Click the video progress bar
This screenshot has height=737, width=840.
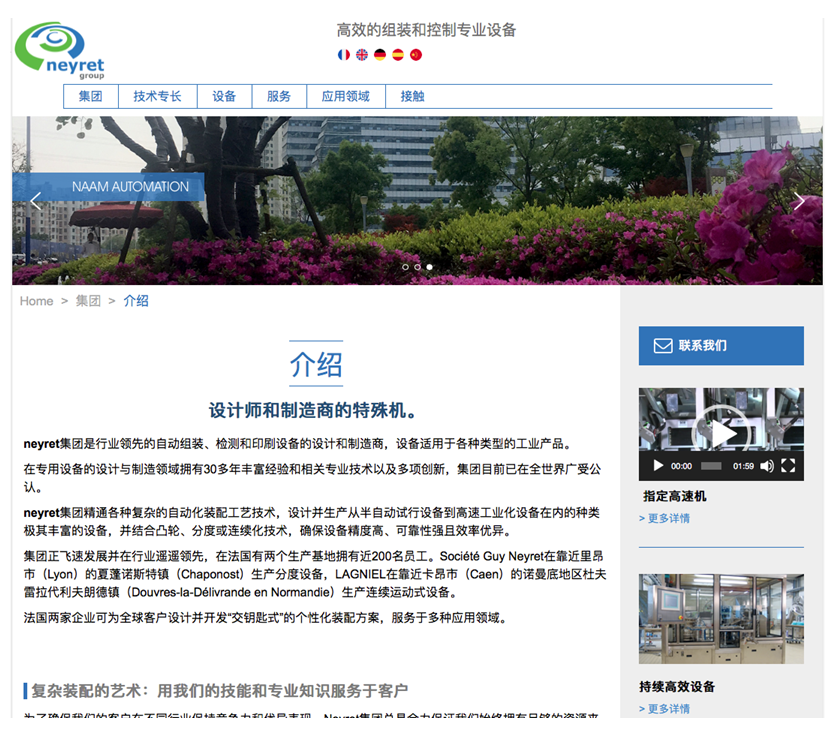(x=711, y=466)
